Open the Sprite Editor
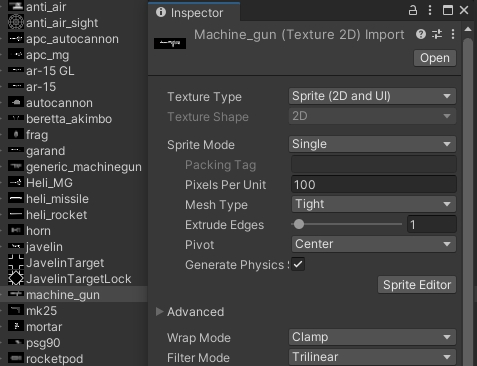This screenshot has height=366, width=477. [417, 285]
